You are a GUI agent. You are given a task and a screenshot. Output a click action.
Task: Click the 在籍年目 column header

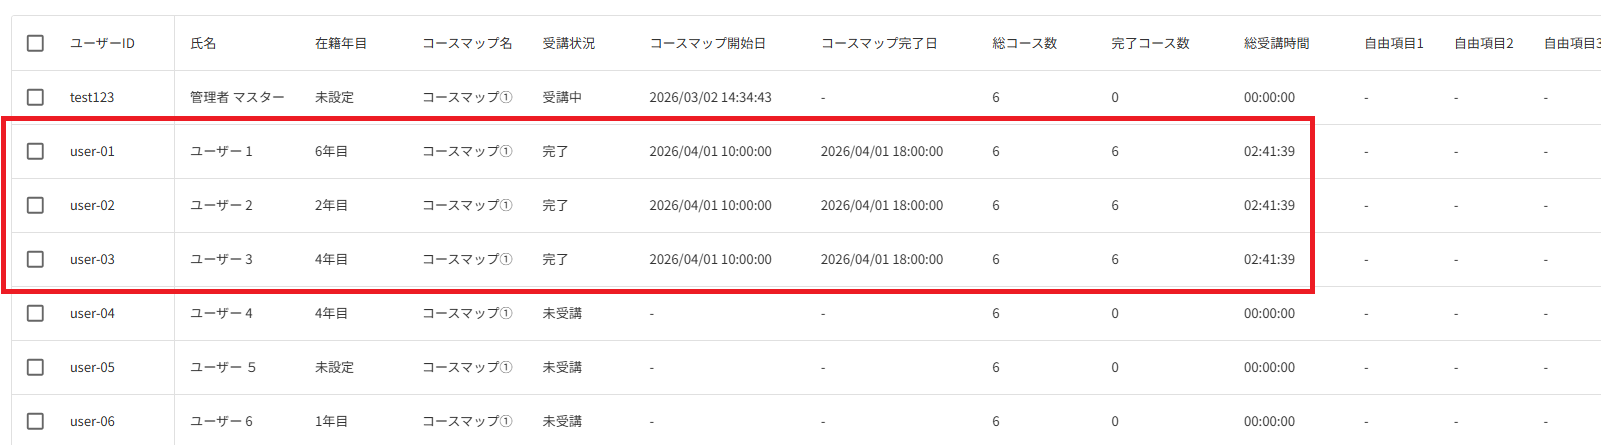tap(341, 43)
